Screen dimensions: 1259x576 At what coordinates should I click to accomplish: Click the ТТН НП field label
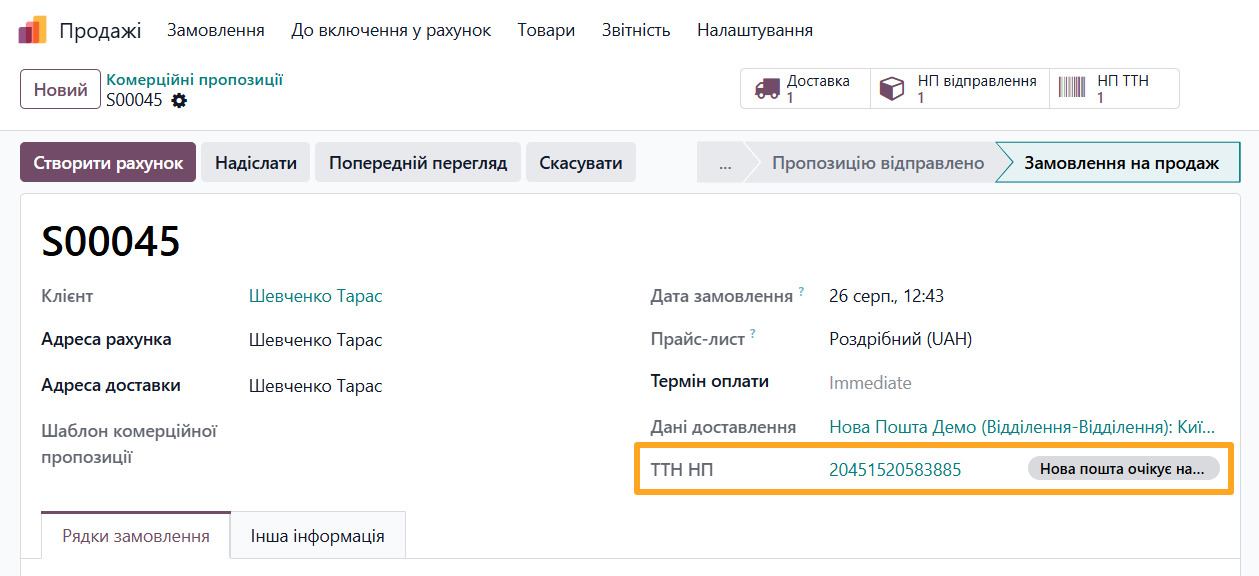tap(682, 470)
